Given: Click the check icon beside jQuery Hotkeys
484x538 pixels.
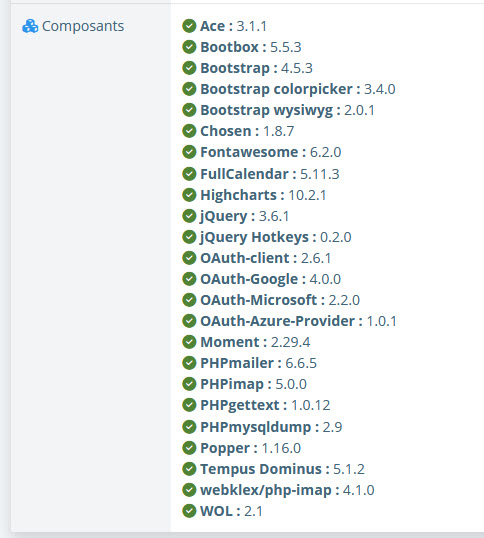Looking at the screenshot, I should tap(189, 237).
